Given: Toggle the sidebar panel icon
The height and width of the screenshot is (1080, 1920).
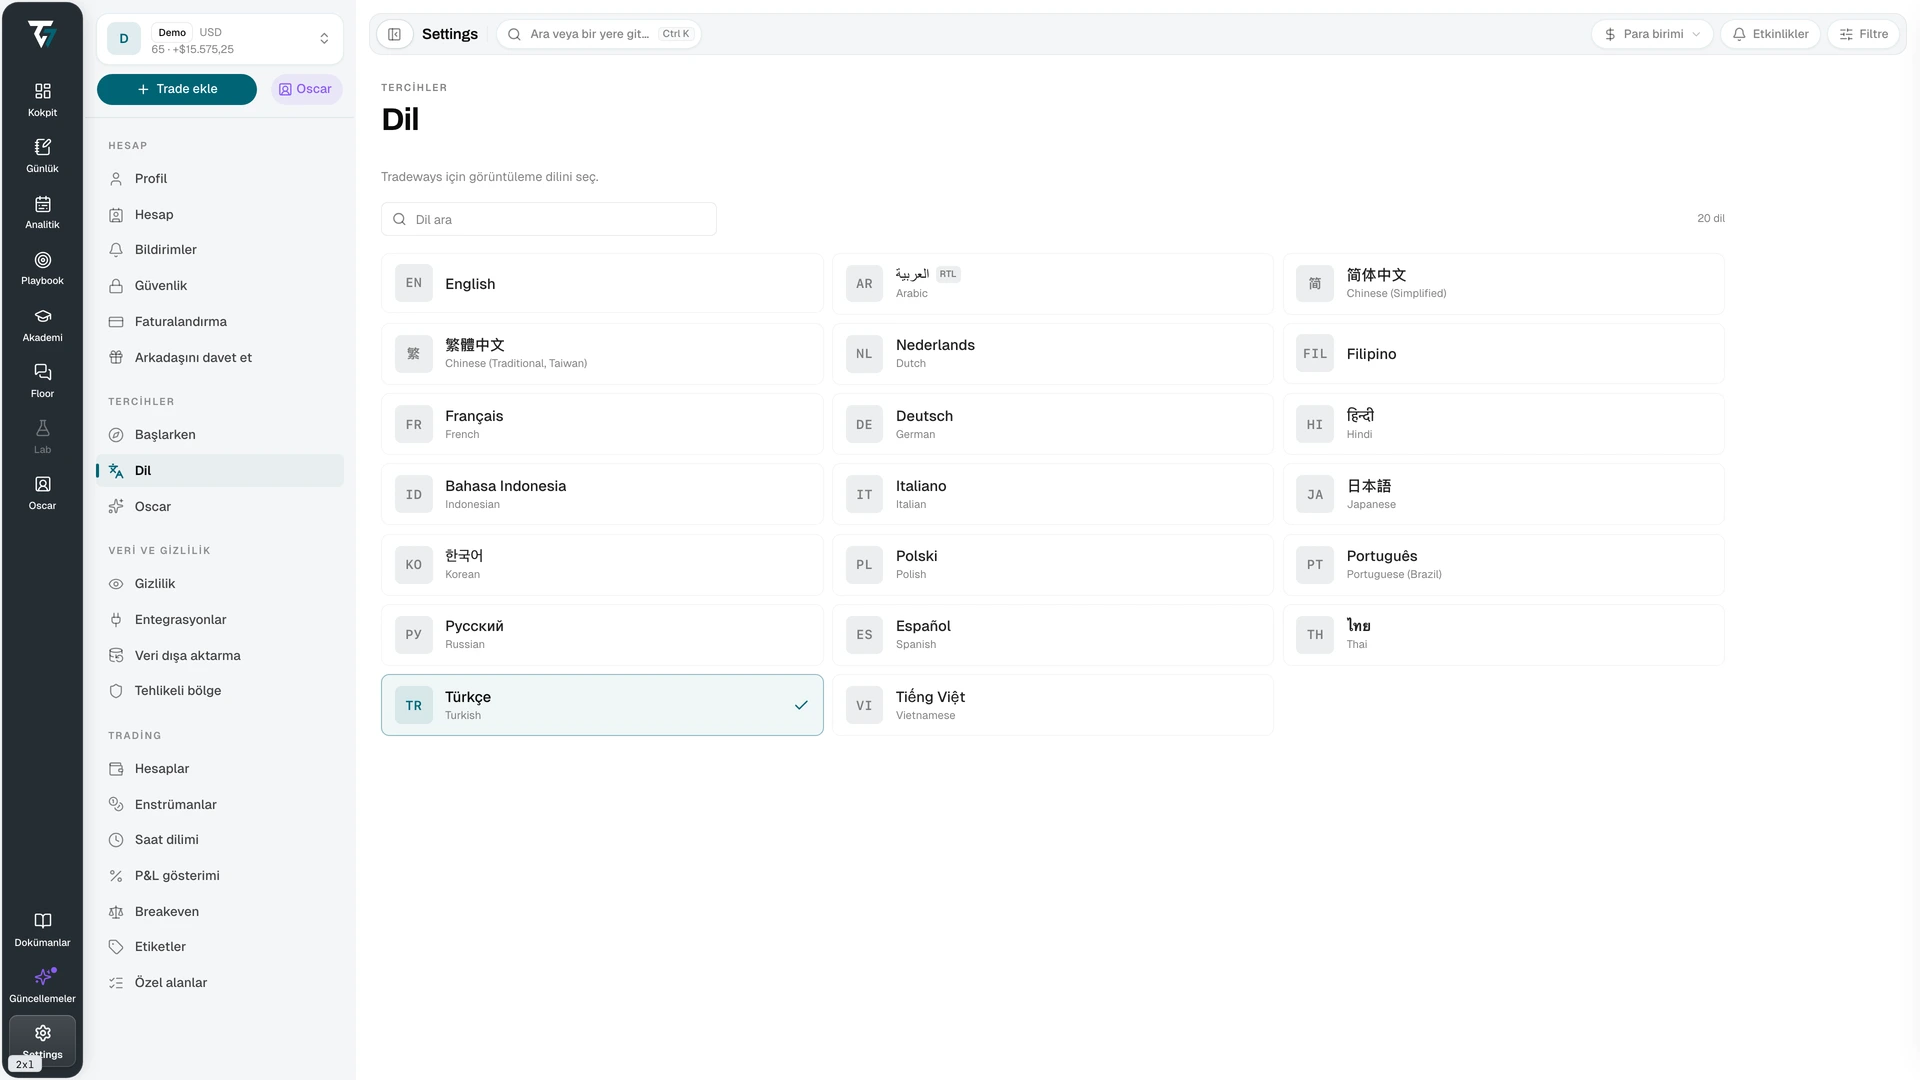Looking at the screenshot, I should (395, 34).
